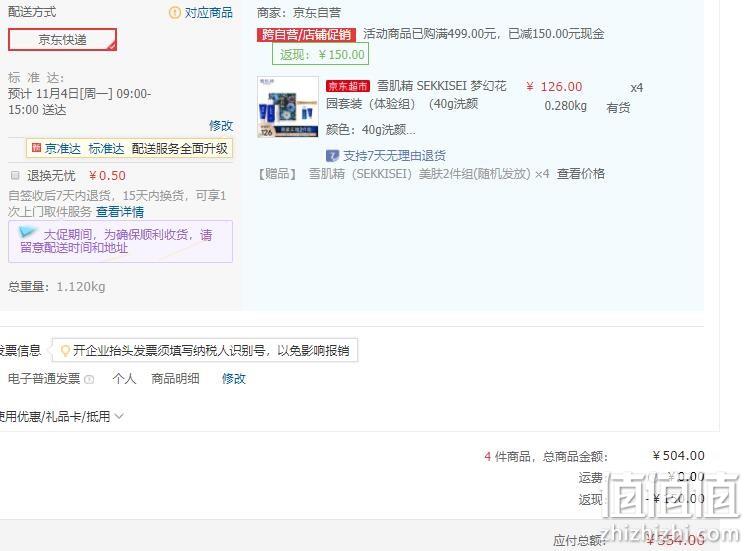The height and width of the screenshot is (551, 749).
Task: Open 查看详情 for return service
Action: pos(120,212)
